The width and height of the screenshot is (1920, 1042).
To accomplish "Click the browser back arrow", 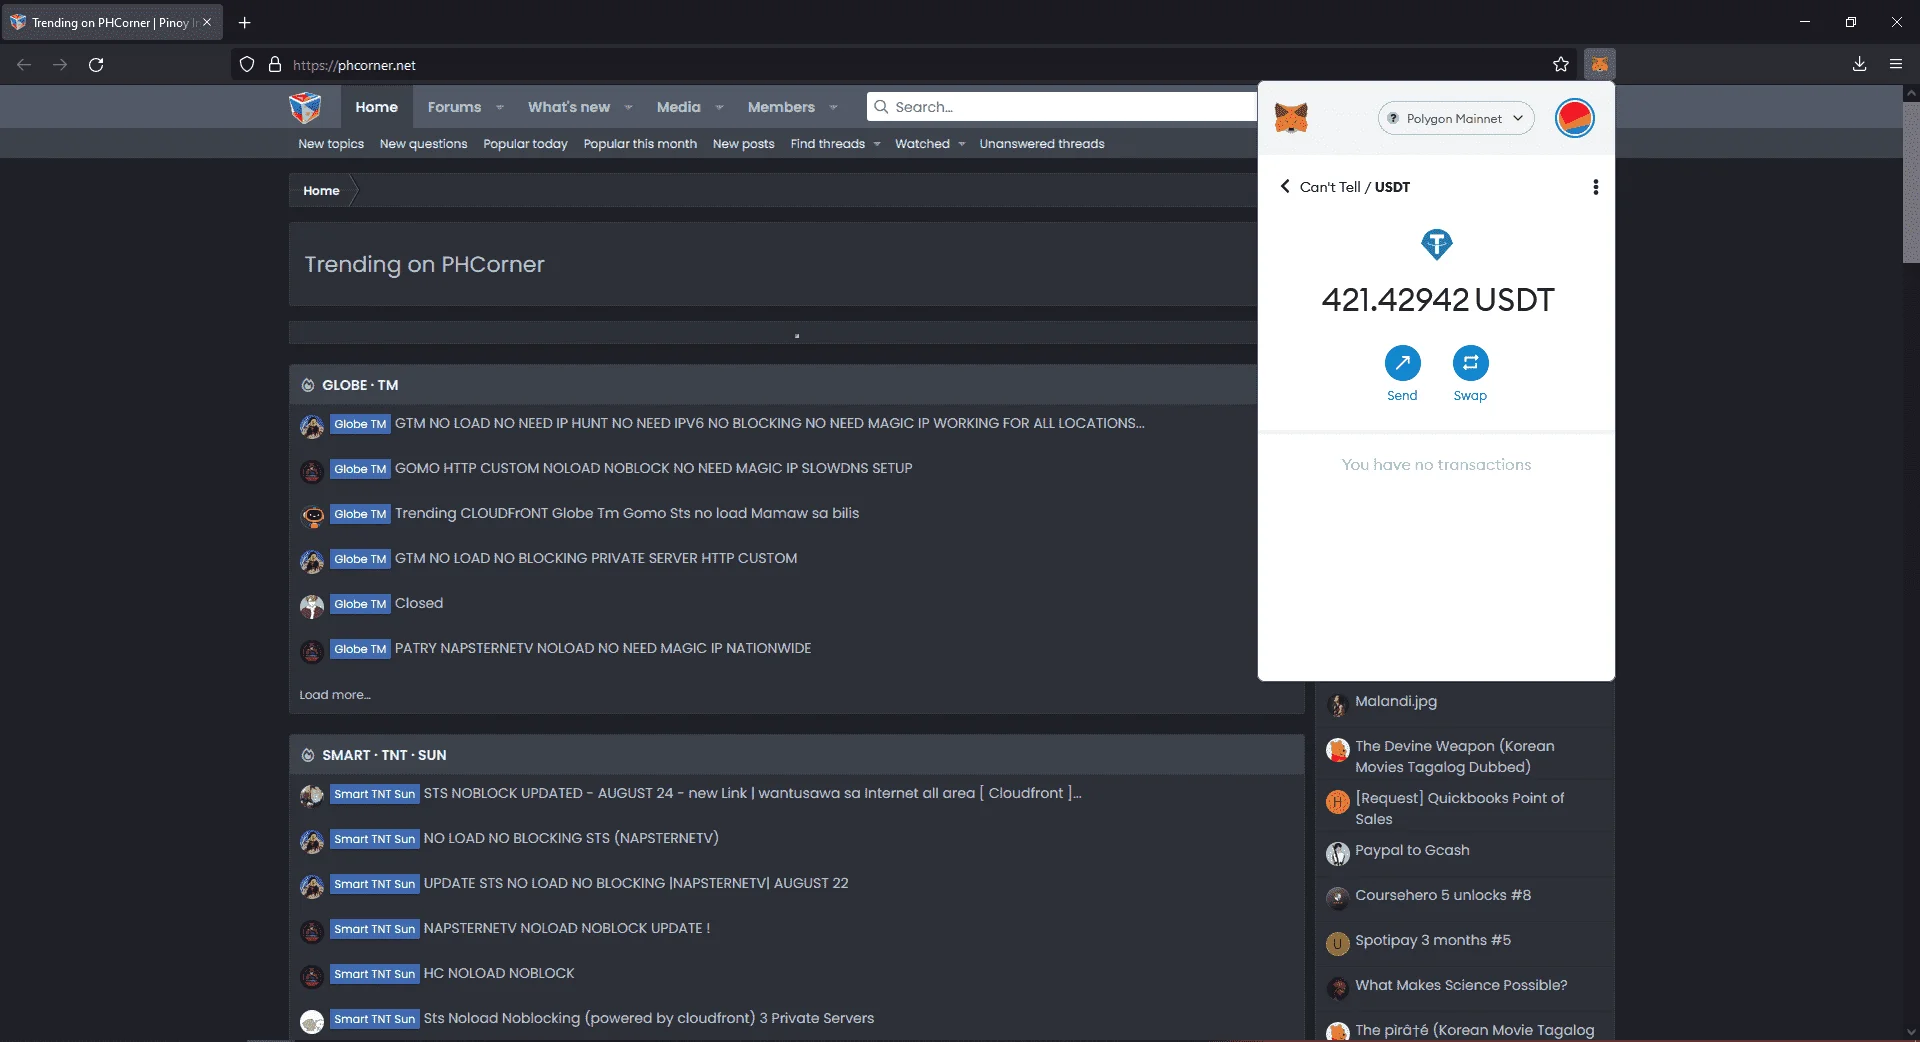I will (24, 64).
